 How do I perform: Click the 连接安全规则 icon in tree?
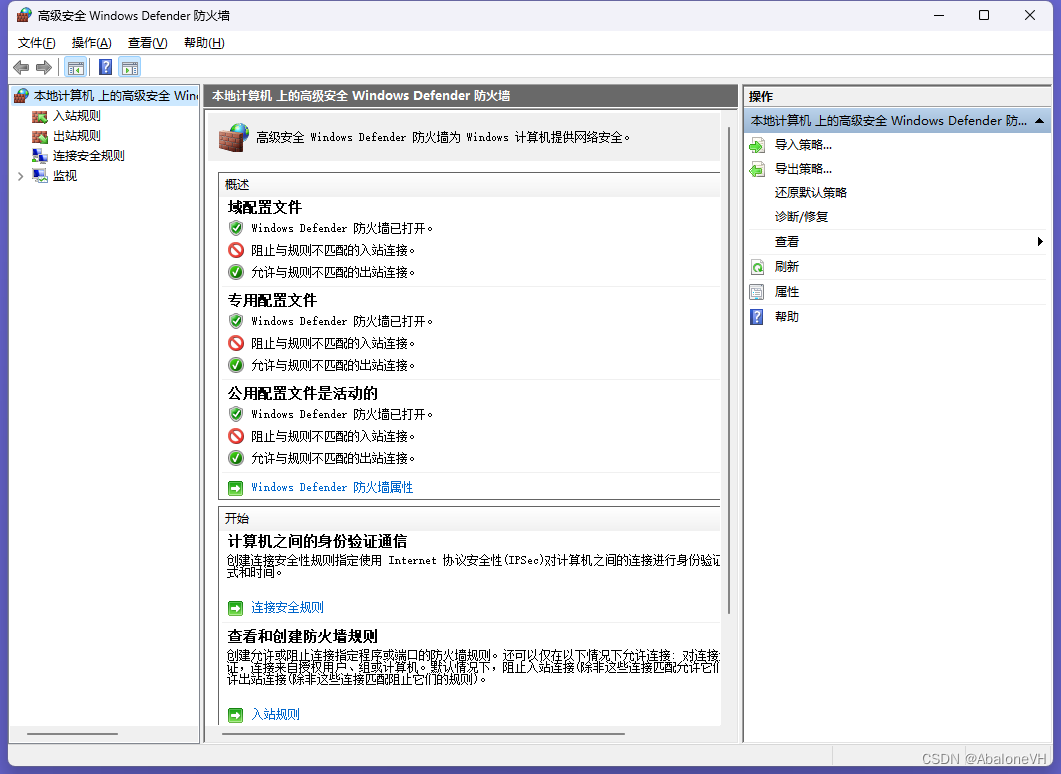40,156
